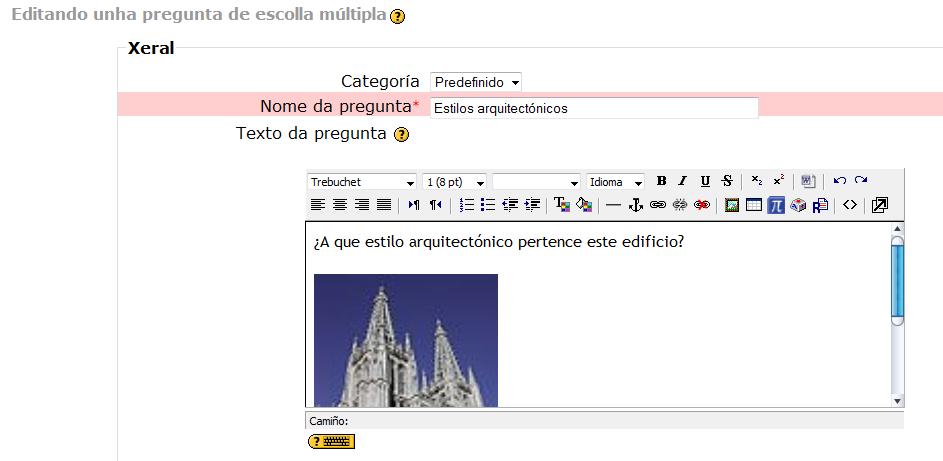Image resolution: width=943 pixels, height=461 pixels.
Task: Click the Nome da pregunta text field
Action: [594, 108]
